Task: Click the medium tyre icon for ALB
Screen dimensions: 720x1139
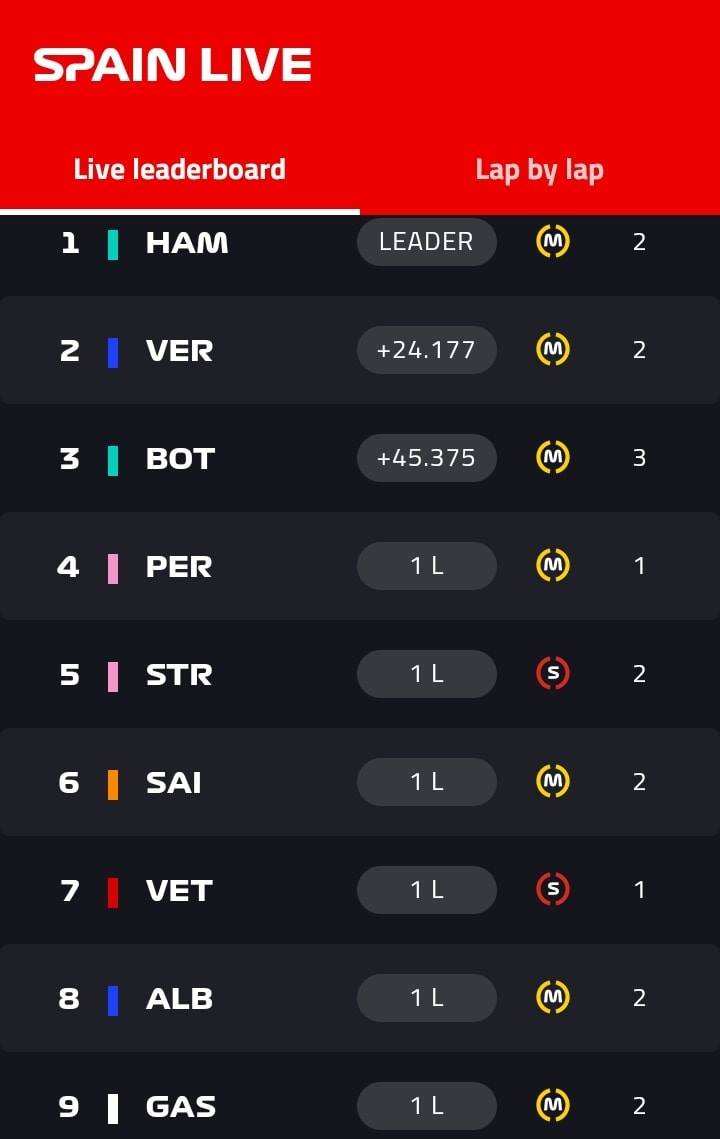Action: click(x=553, y=997)
